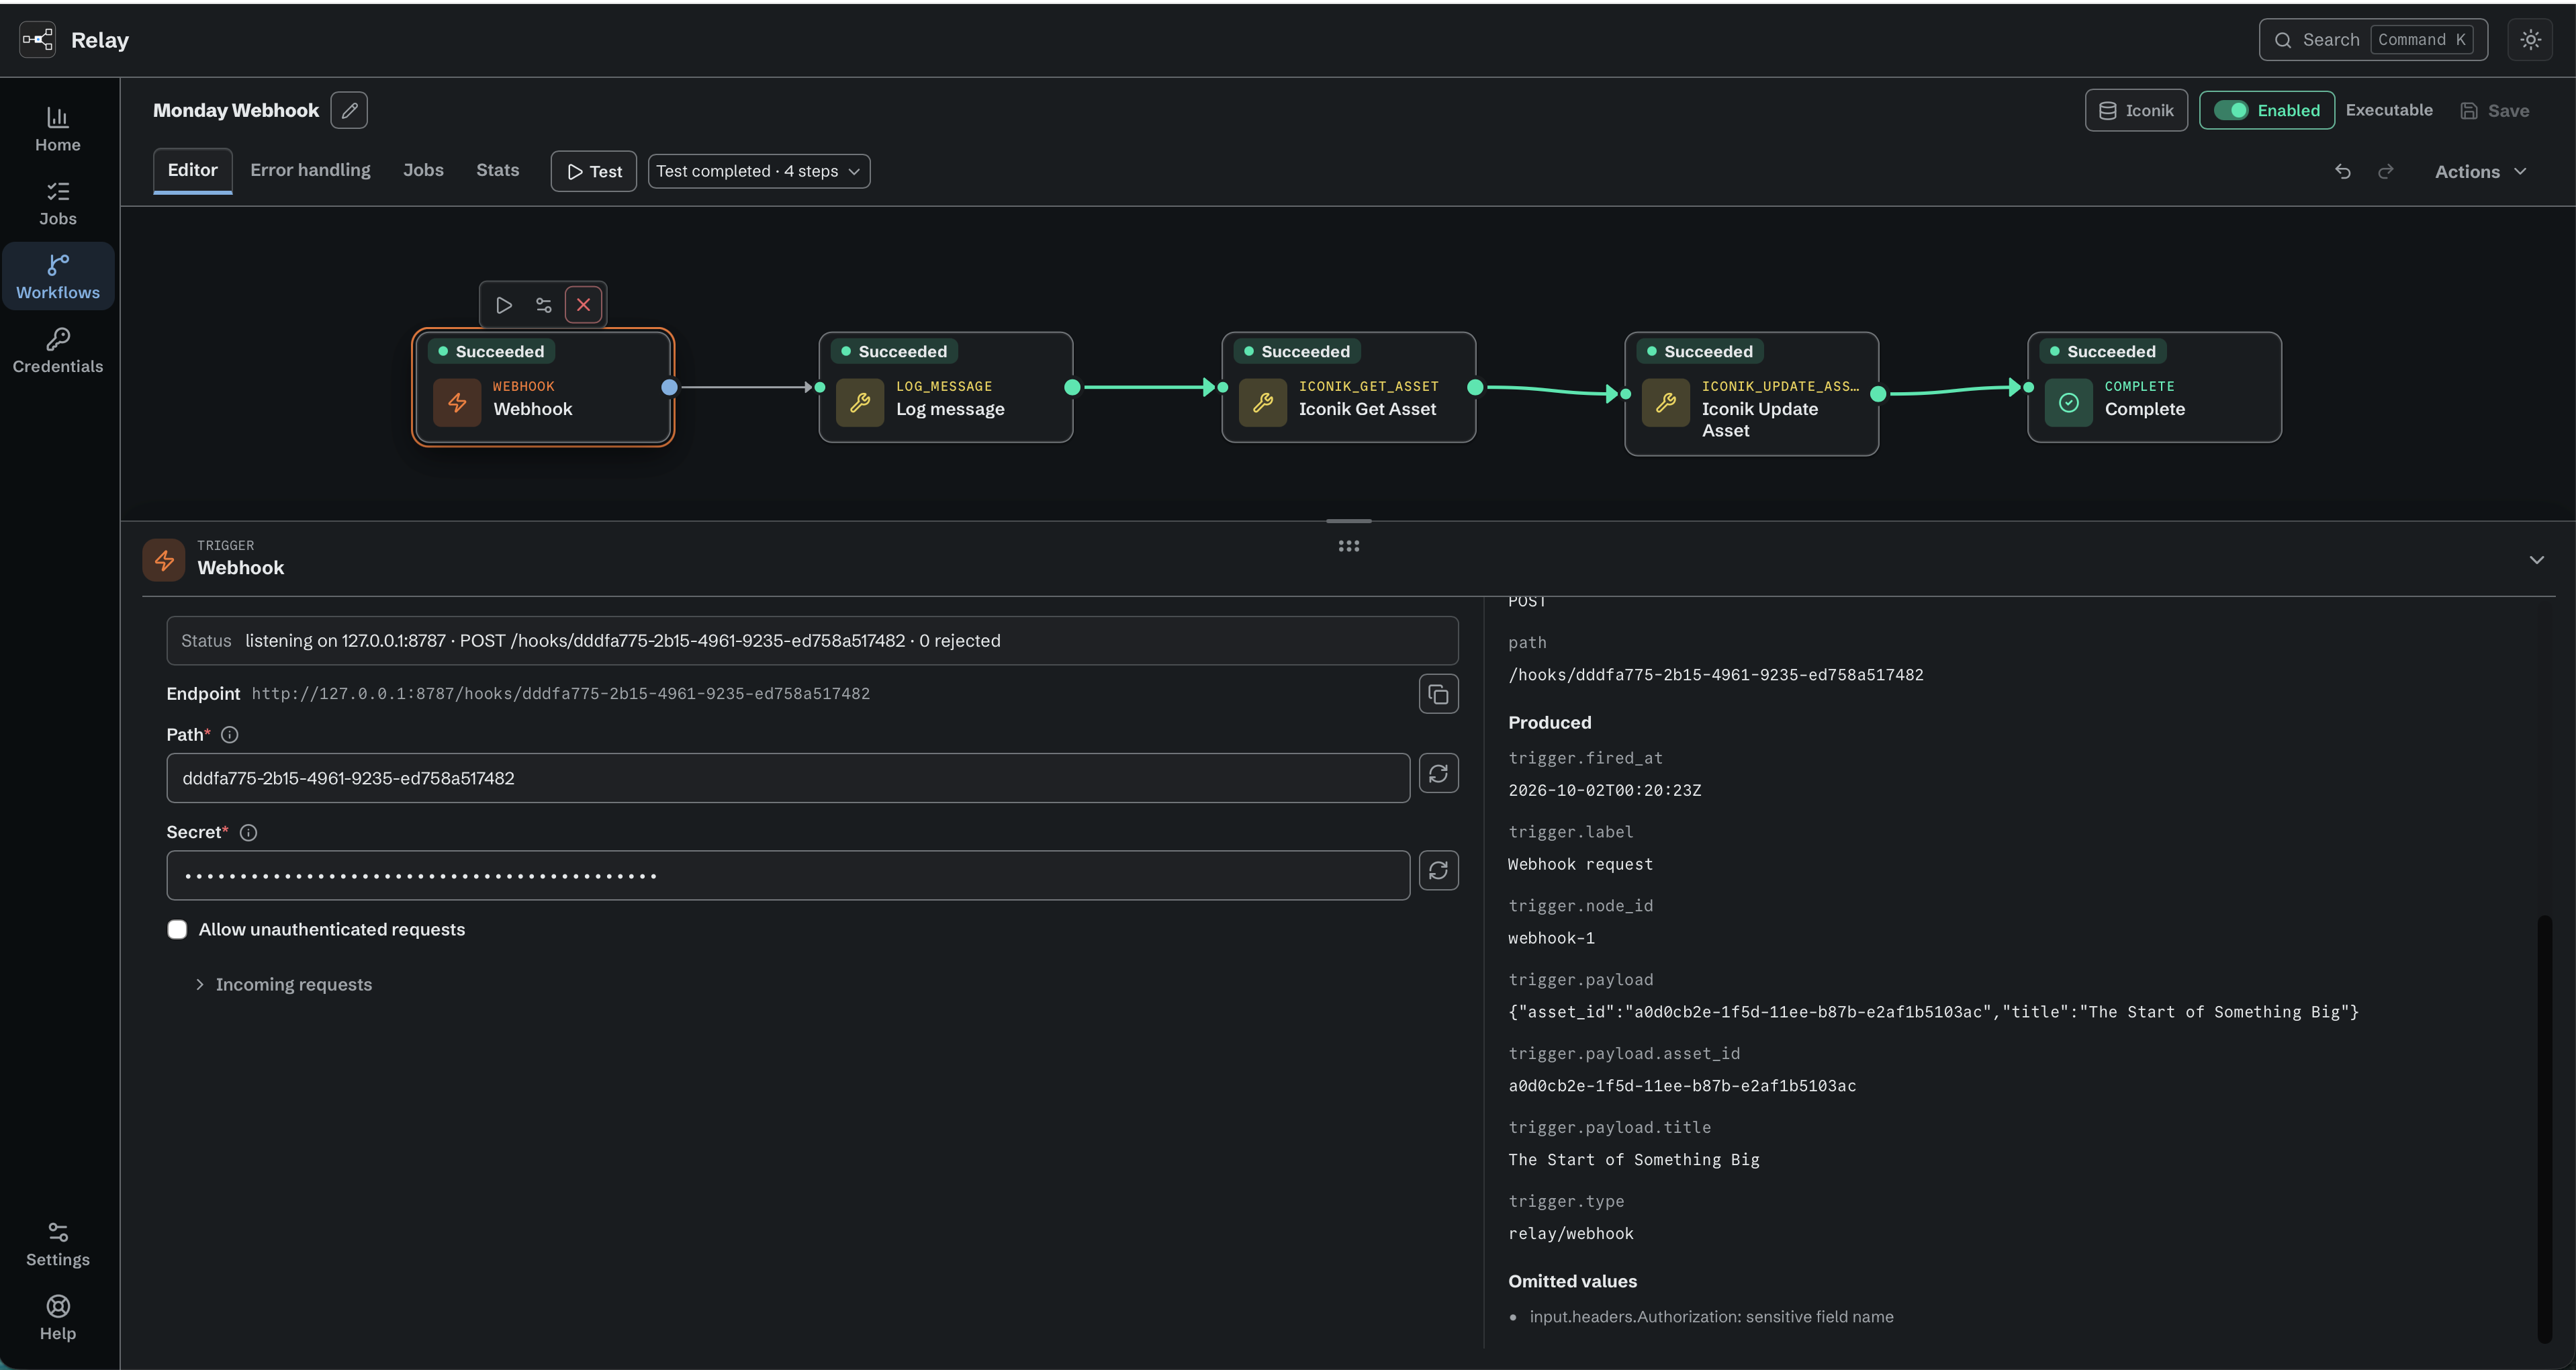Open the Jobs tab
This screenshot has height=1370, width=2576.
pyautogui.click(x=423, y=170)
